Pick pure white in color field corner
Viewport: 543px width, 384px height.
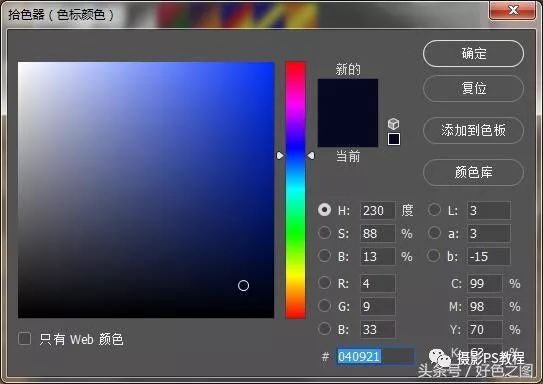(x=19, y=63)
